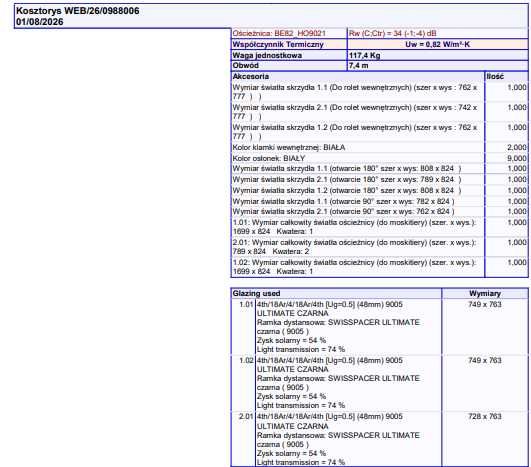Select the '7,4 m' perimeter value
The image size is (531, 467).
click(359, 65)
